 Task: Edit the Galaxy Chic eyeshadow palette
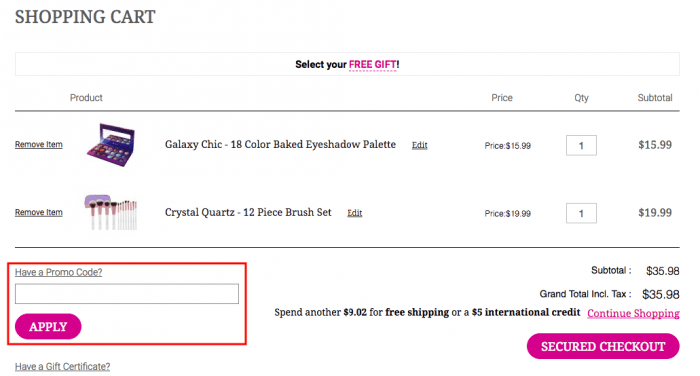(x=420, y=145)
